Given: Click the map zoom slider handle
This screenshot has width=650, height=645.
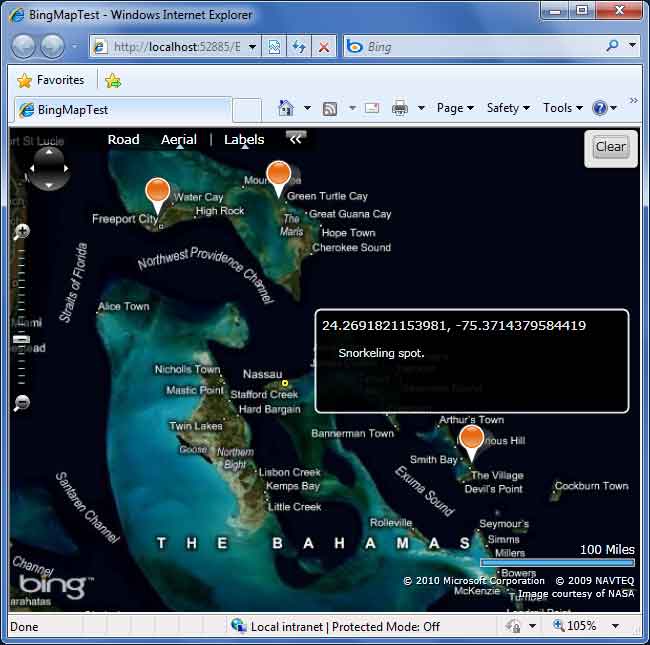Looking at the screenshot, I should click(x=21, y=339).
